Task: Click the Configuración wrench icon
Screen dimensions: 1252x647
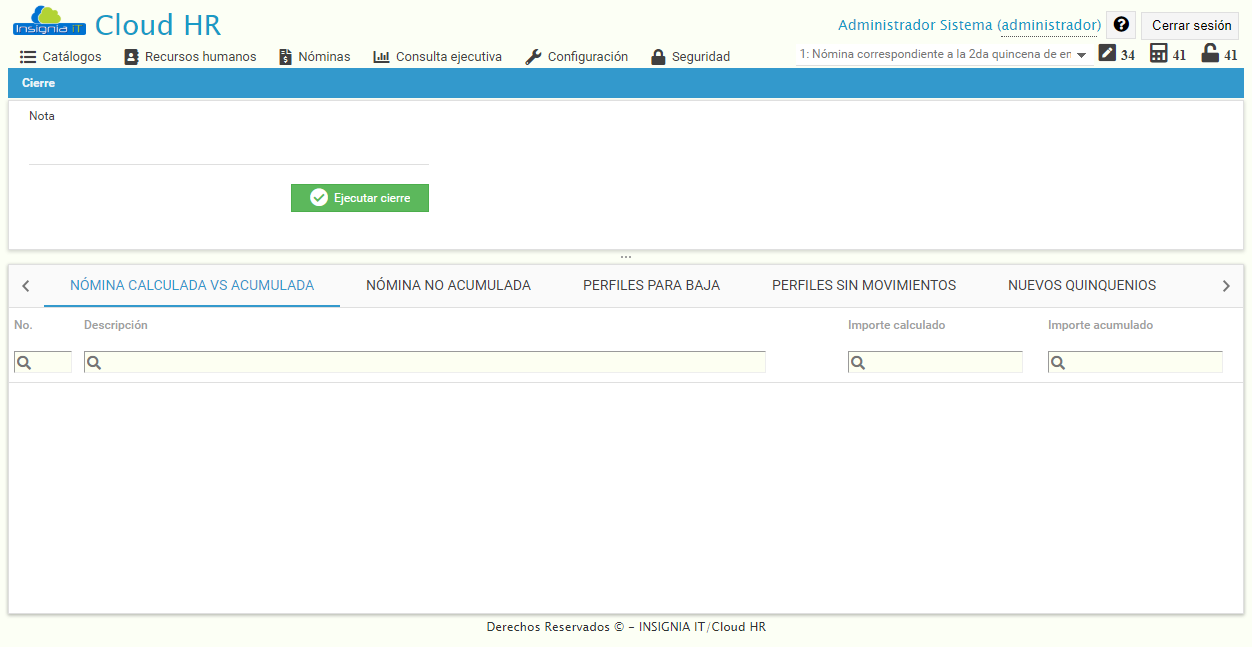Action: click(x=531, y=56)
